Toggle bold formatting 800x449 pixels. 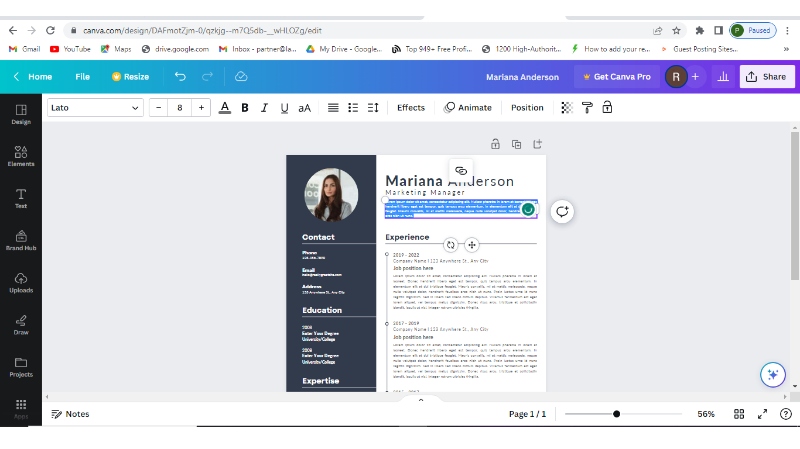[x=245, y=108]
